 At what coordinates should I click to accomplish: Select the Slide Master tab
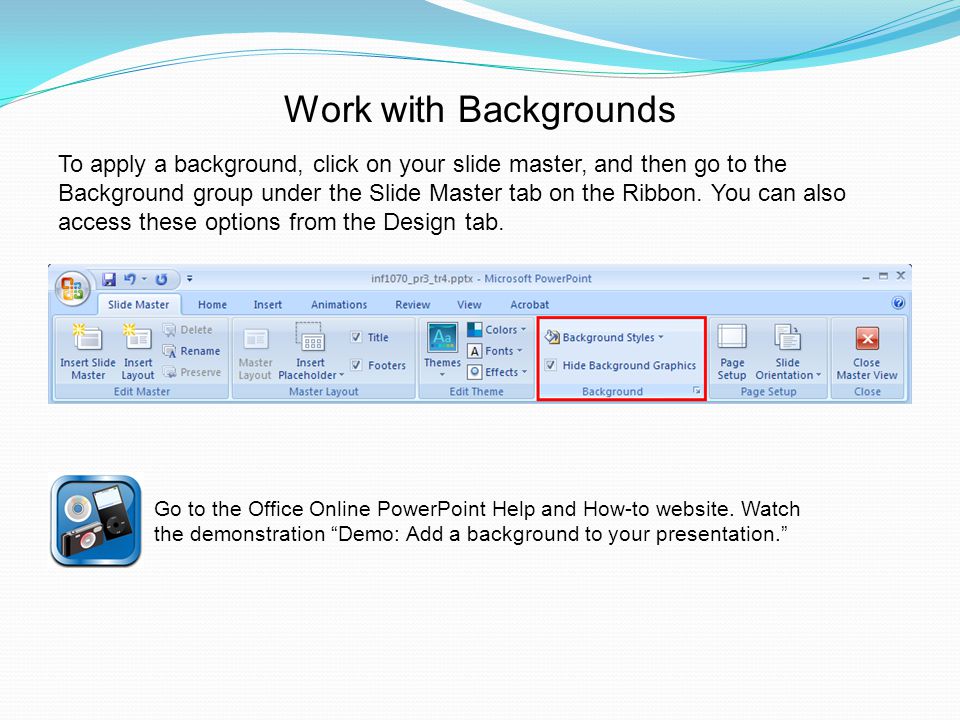(x=138, y=304)
